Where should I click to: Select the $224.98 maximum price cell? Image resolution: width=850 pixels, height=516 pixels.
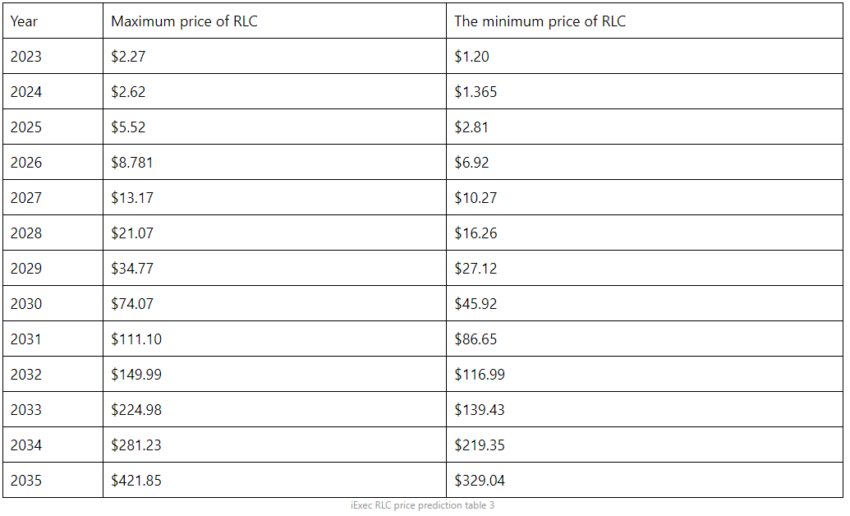[x=275, y=409]
